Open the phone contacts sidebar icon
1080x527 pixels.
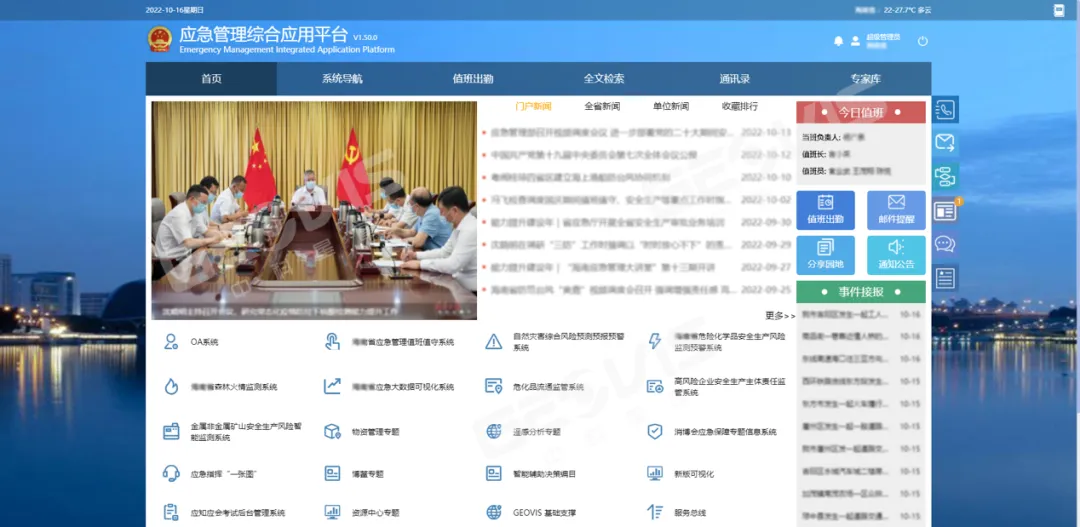pos(945,109)
